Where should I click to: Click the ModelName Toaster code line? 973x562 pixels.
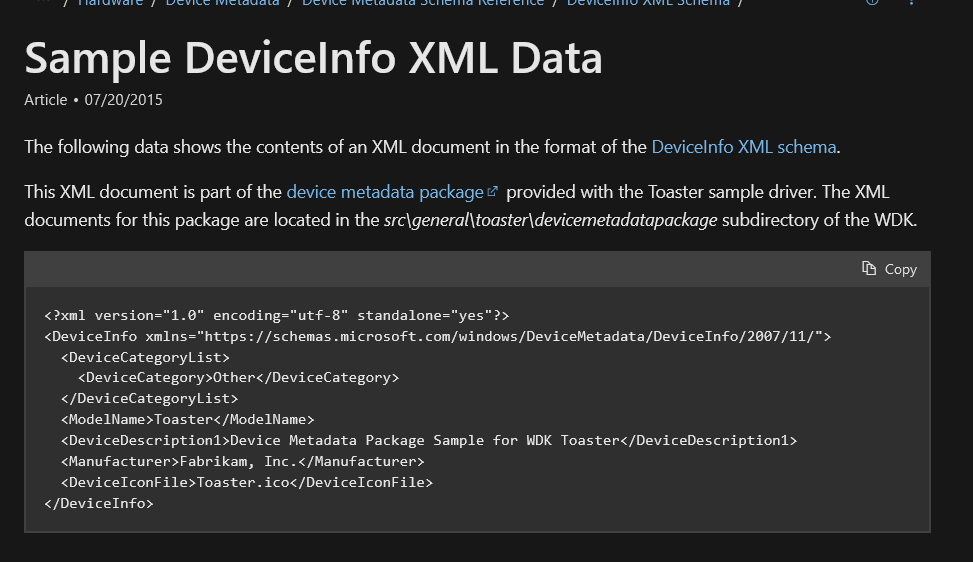tap(188, 419)
